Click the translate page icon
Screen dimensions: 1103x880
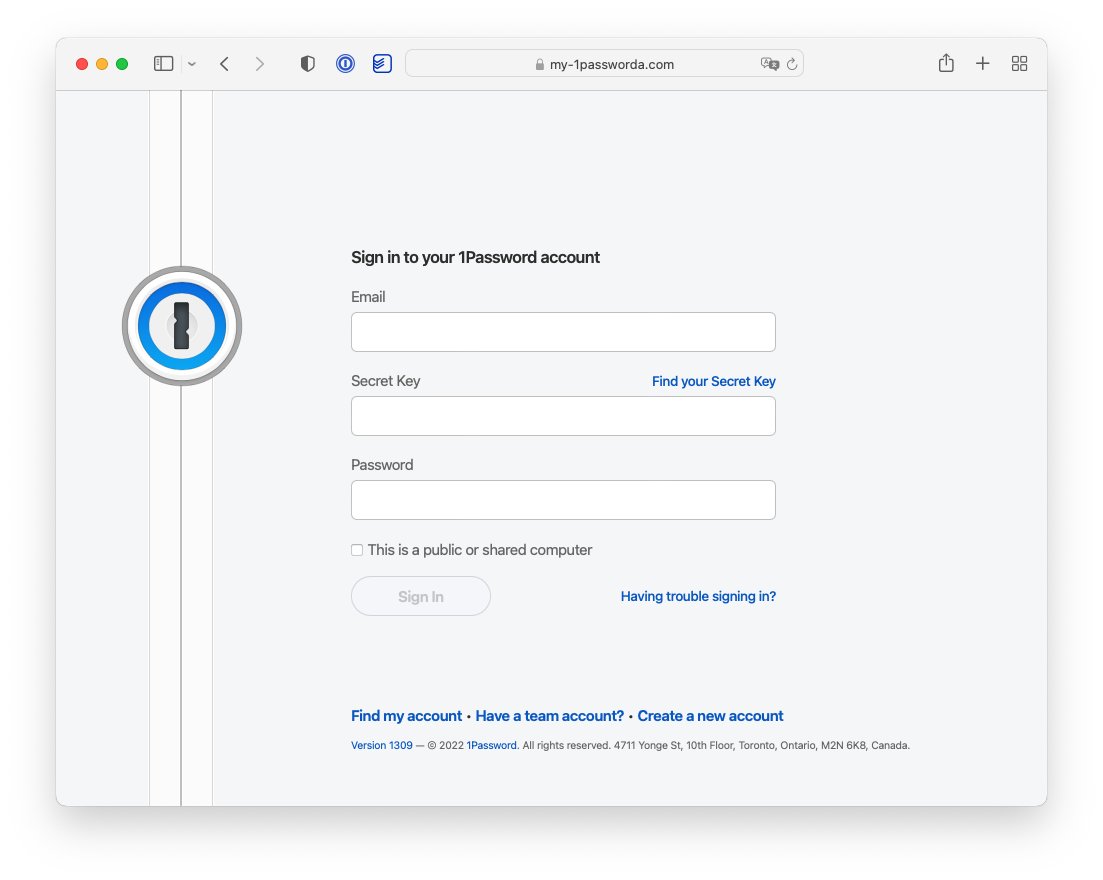[770, 64]
